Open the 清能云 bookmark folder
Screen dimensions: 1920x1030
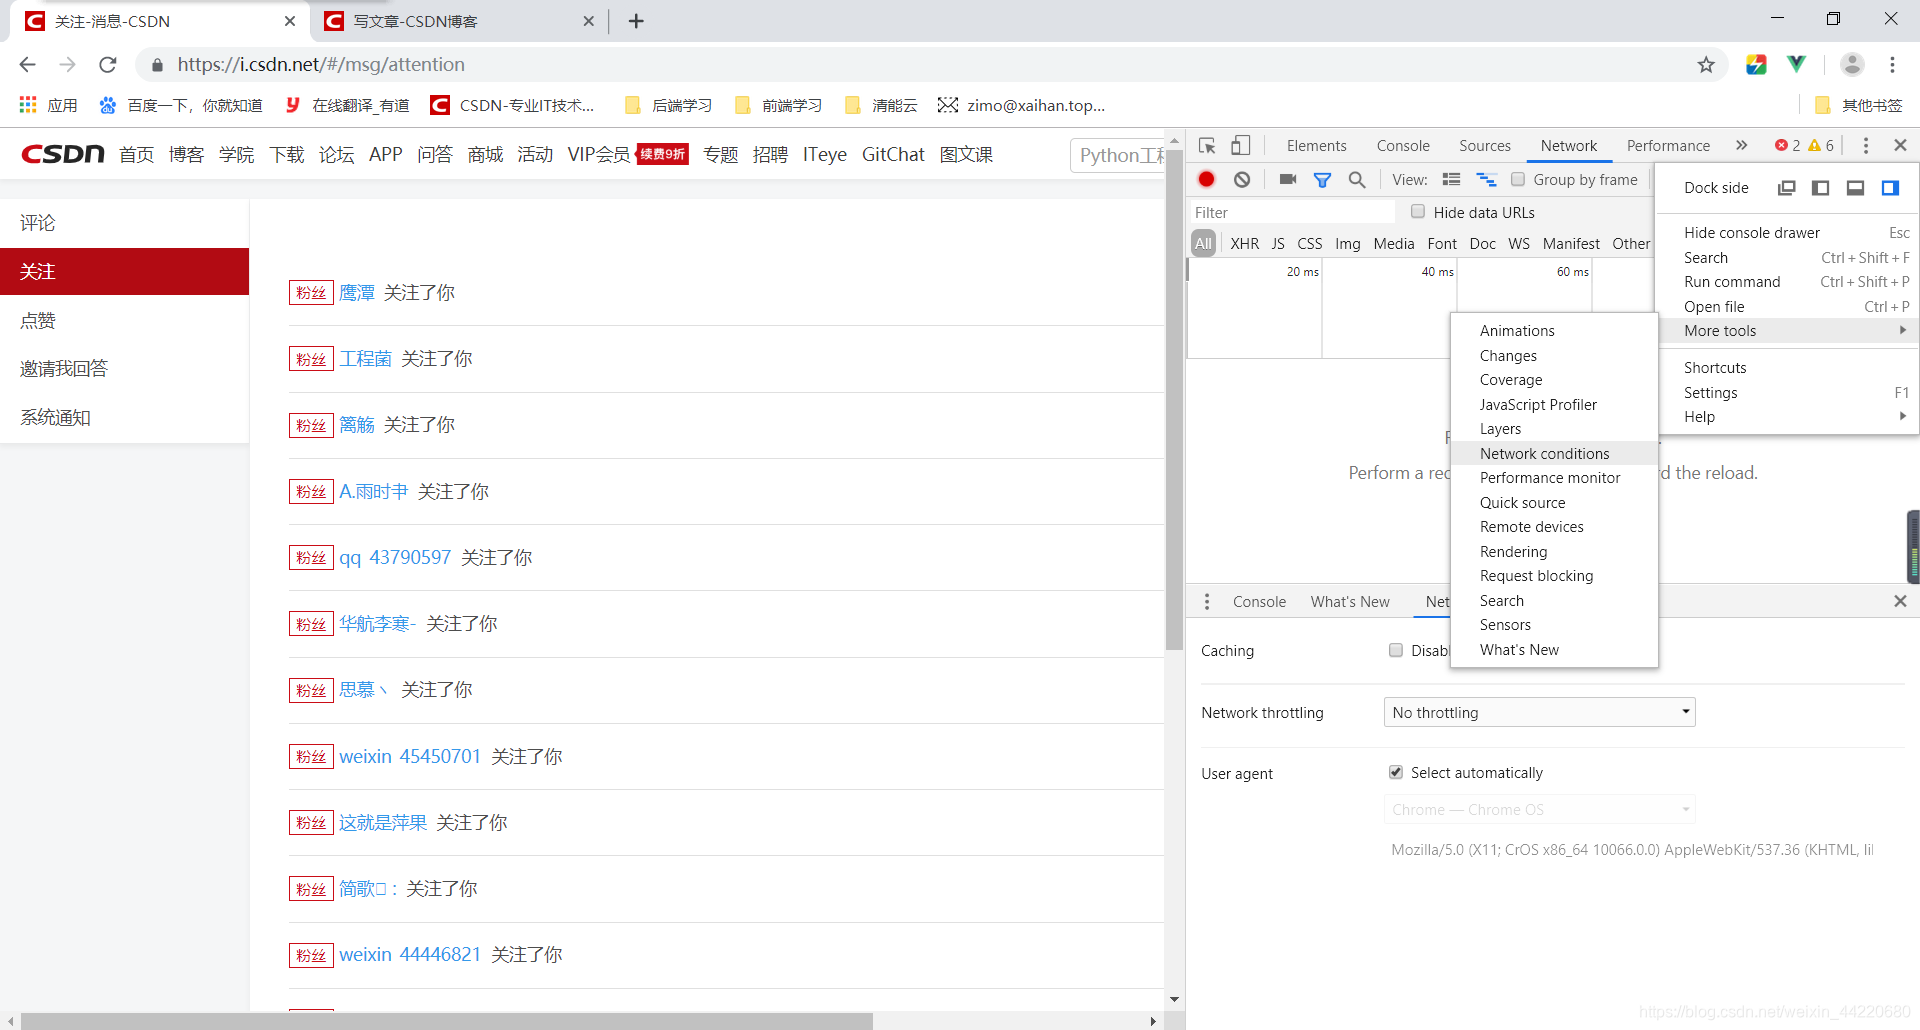click(881, 105)
